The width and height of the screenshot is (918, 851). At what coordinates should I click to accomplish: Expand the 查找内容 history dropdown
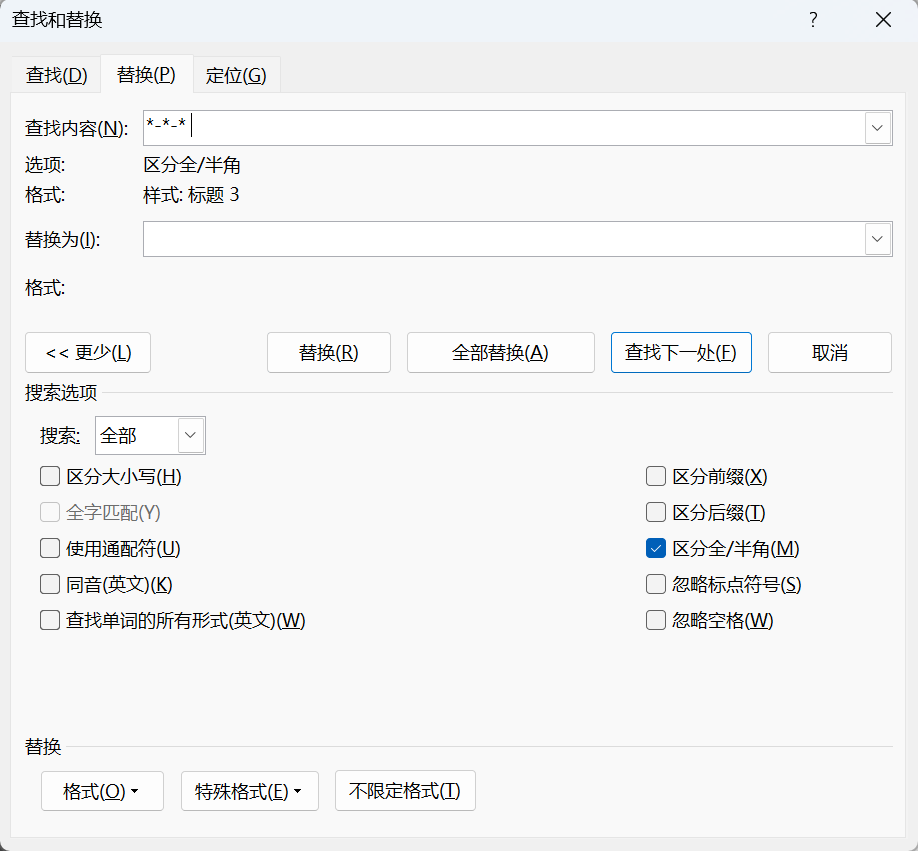pyautogui.click(x=877, y=128)
